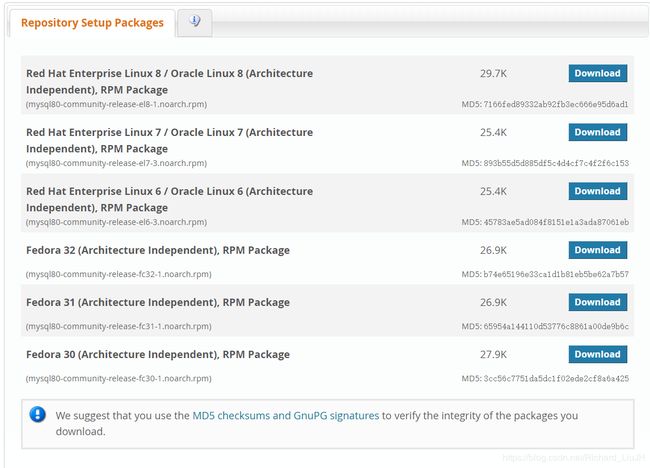Select the Fedora 31 package title
This screenshot has height=468, width=650.
click(x=158, y=303)
